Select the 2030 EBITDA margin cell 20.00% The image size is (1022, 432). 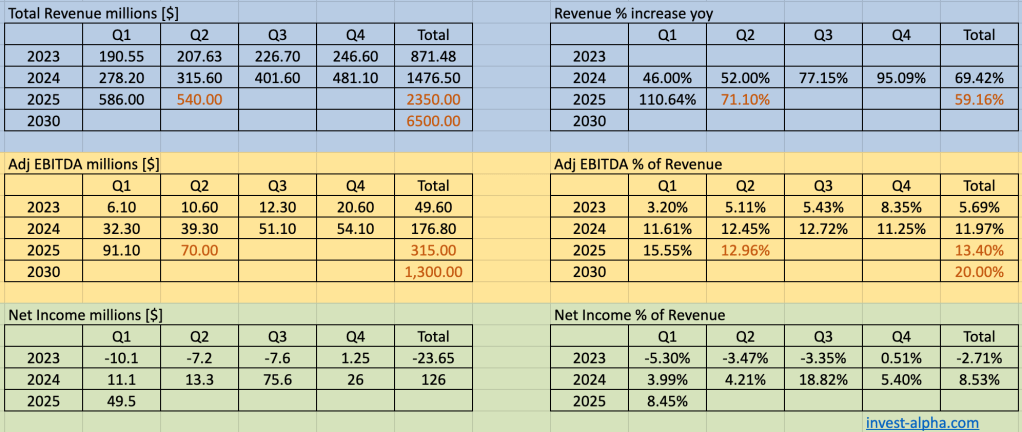click(978, 271)
